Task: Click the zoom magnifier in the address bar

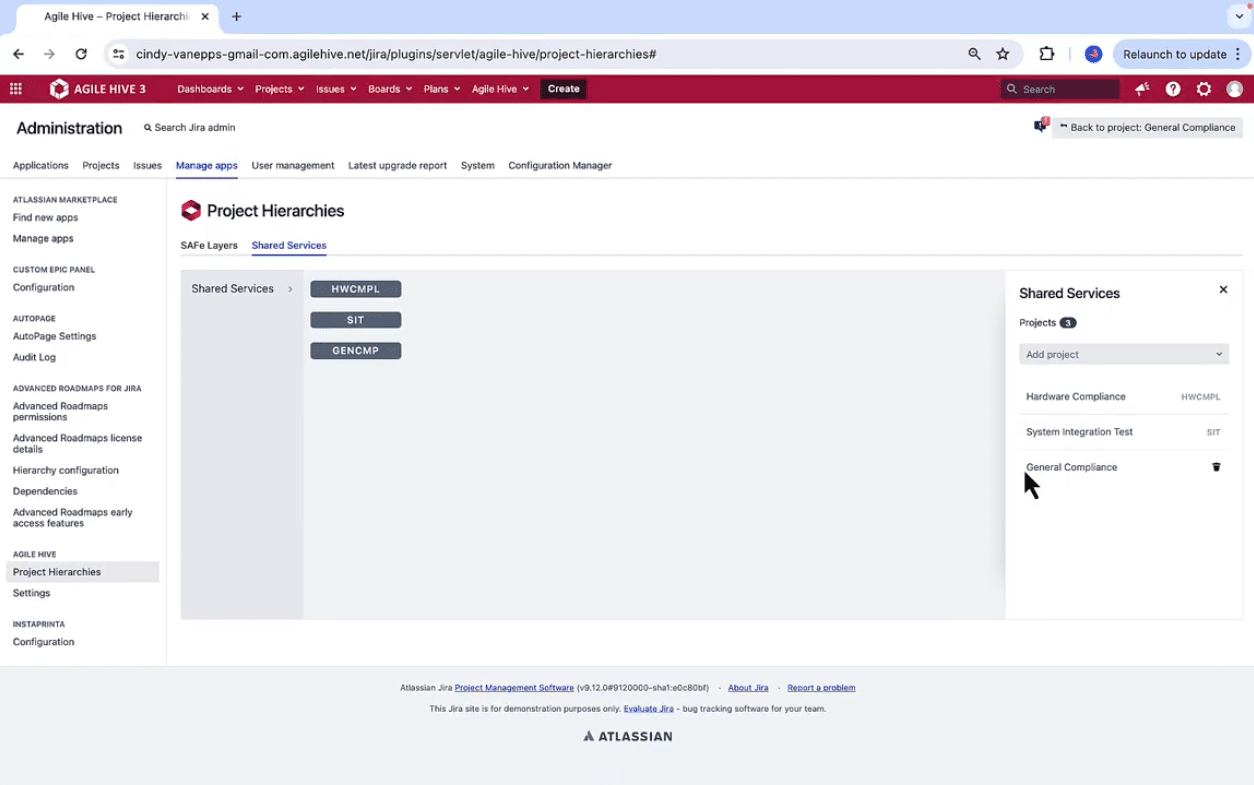Action: pyautogui.click(x=974, y=54)
